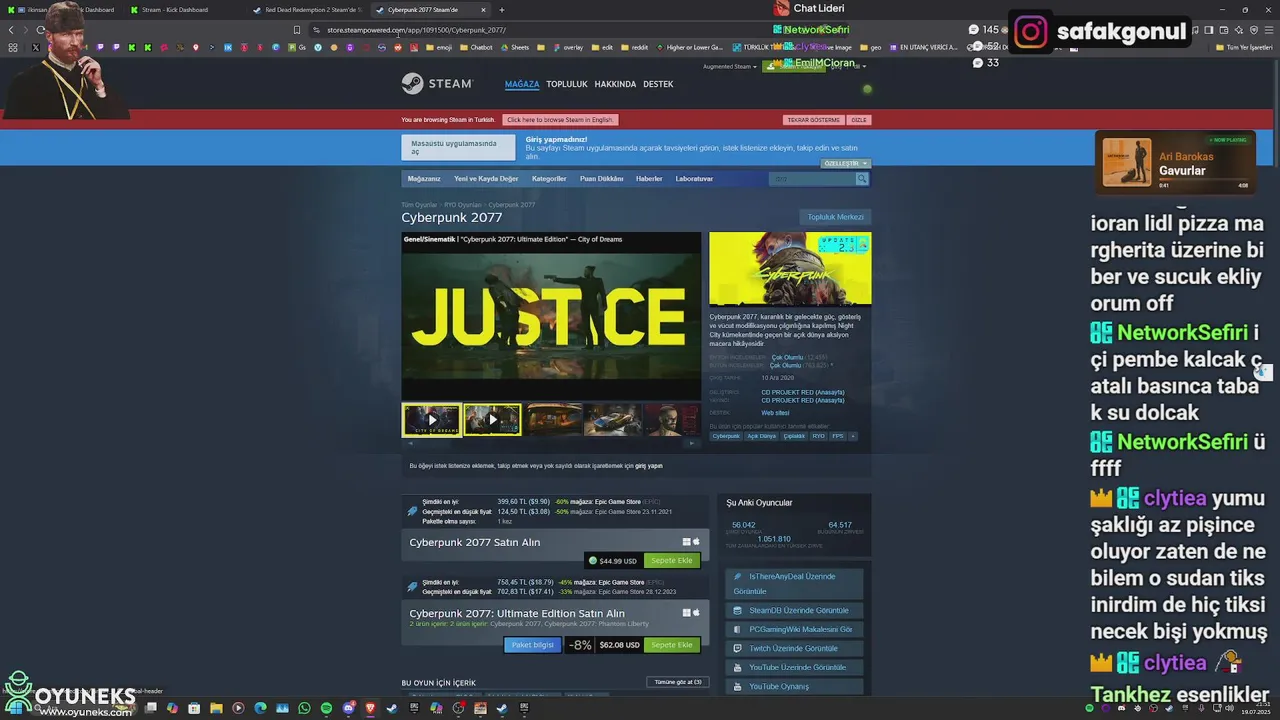Click the Cyberpunk tag

726,436
